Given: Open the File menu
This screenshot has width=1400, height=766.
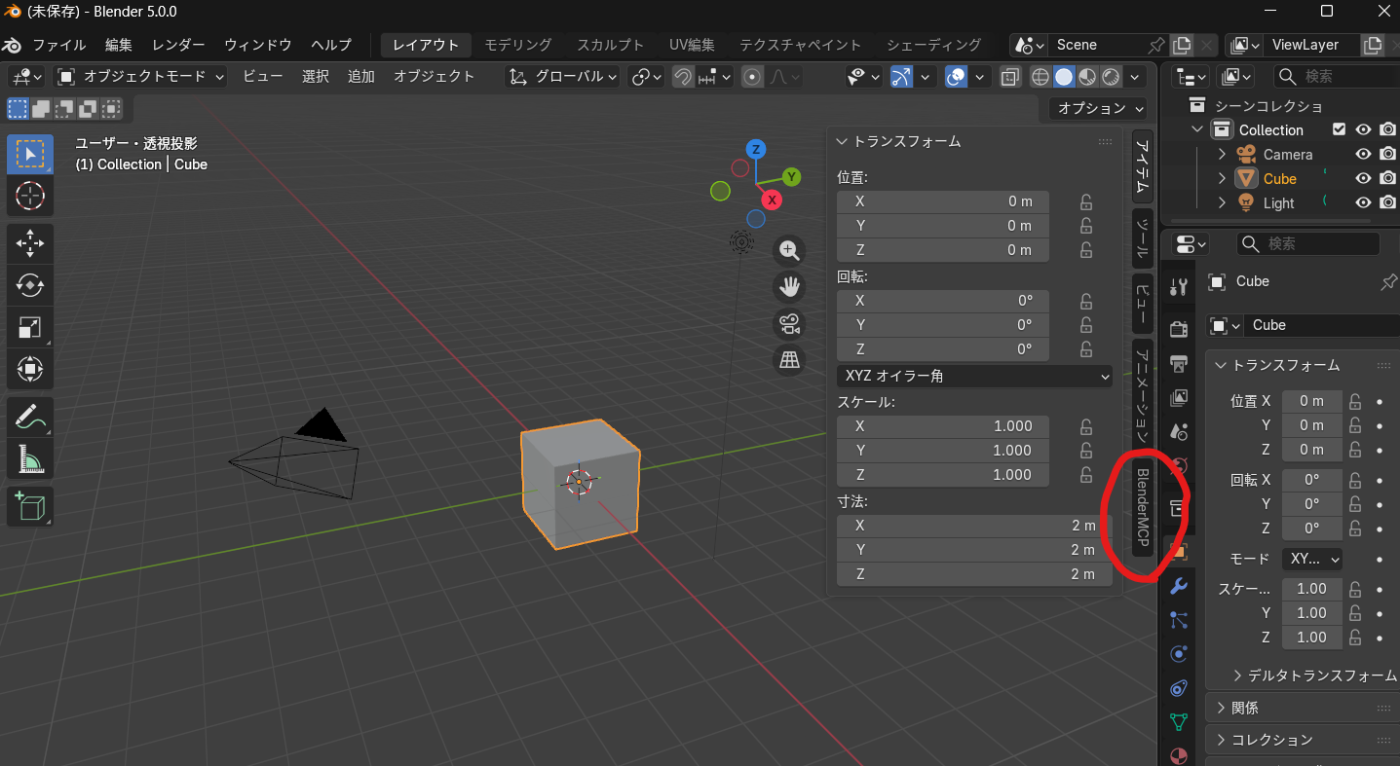Looking at the screenshot, I should pyautogui.click(x=59, y=45).
